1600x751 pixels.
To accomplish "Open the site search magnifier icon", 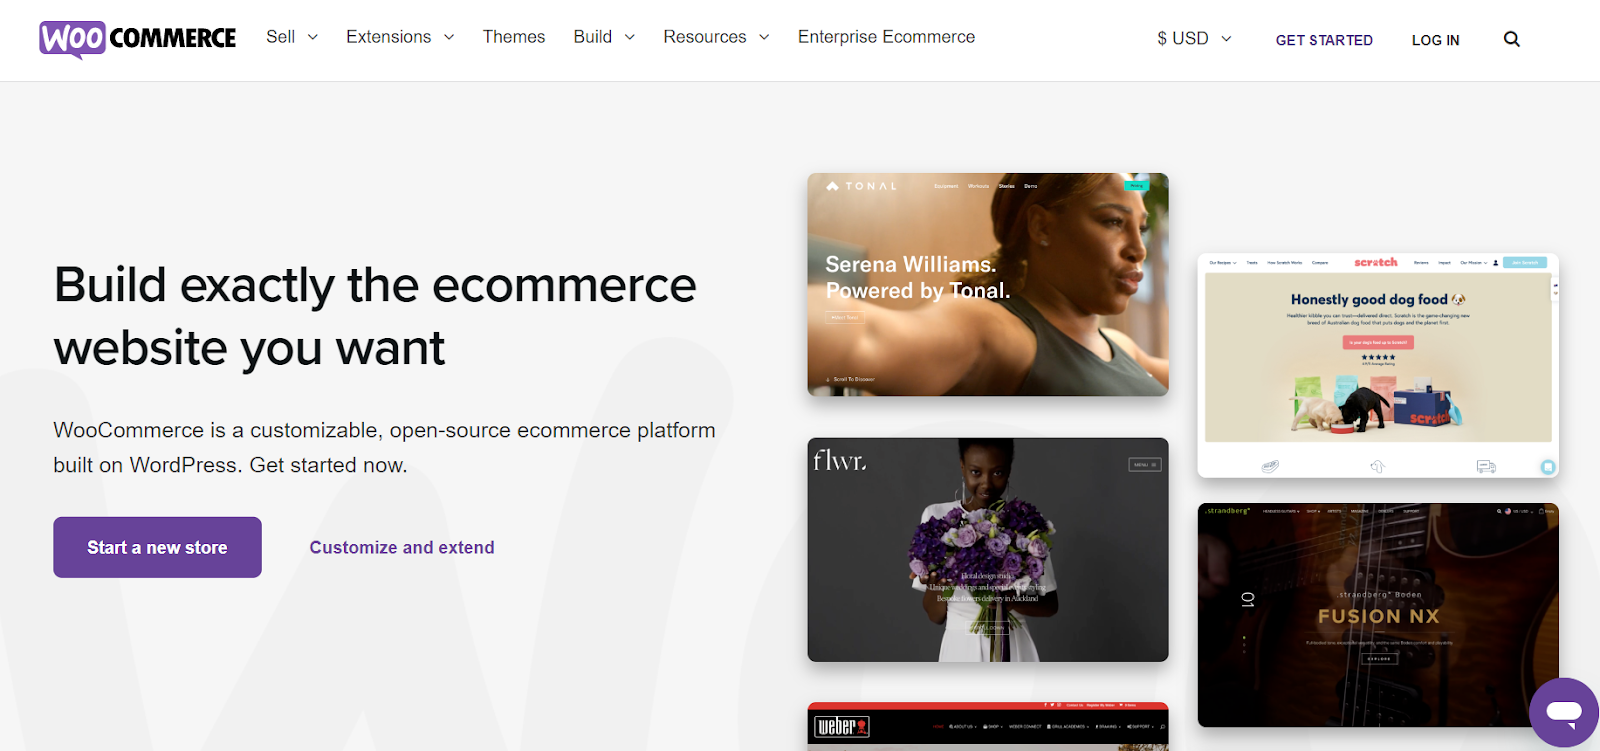I will 1511,39.
